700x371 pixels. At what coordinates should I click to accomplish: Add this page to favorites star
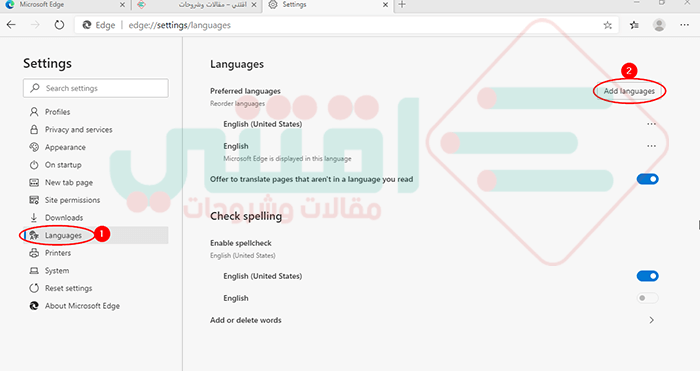pyautogui.click(x=608, y=25)
